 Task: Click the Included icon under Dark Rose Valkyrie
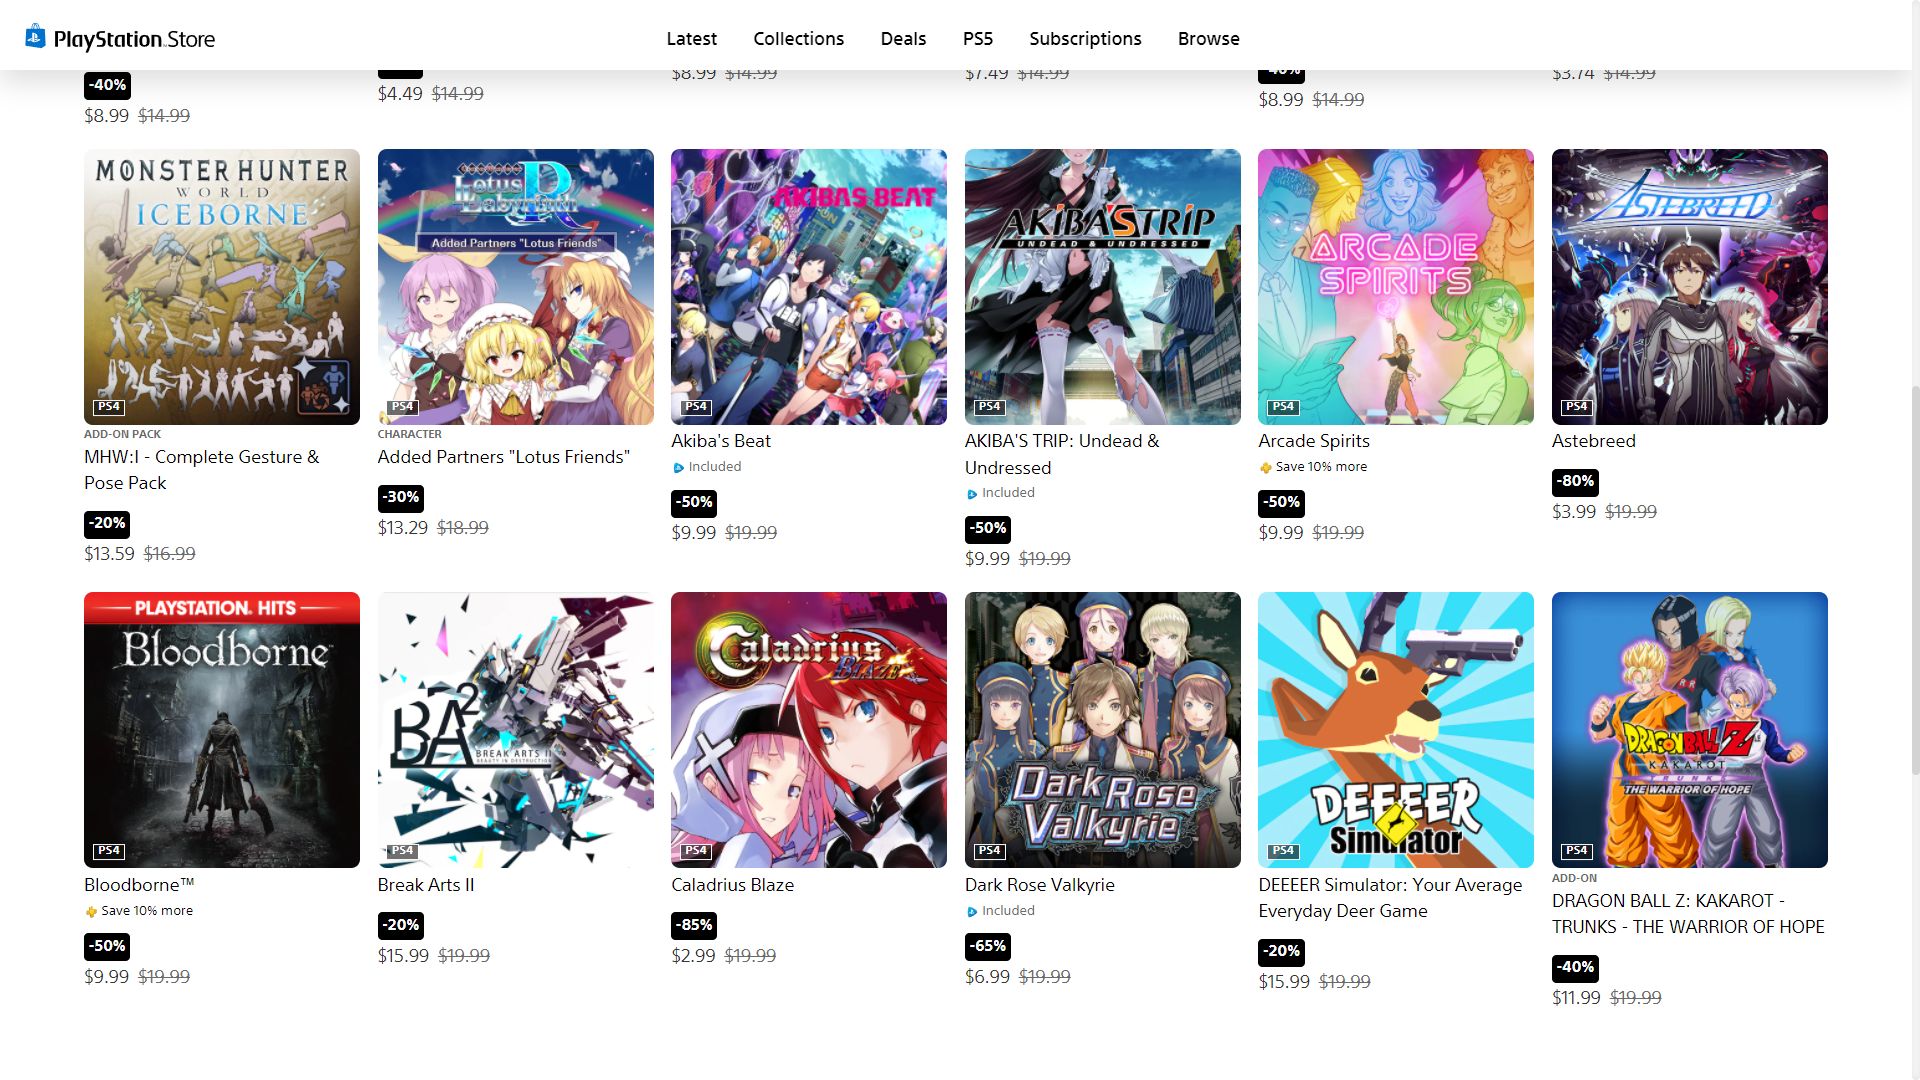[x=972, y=911]
